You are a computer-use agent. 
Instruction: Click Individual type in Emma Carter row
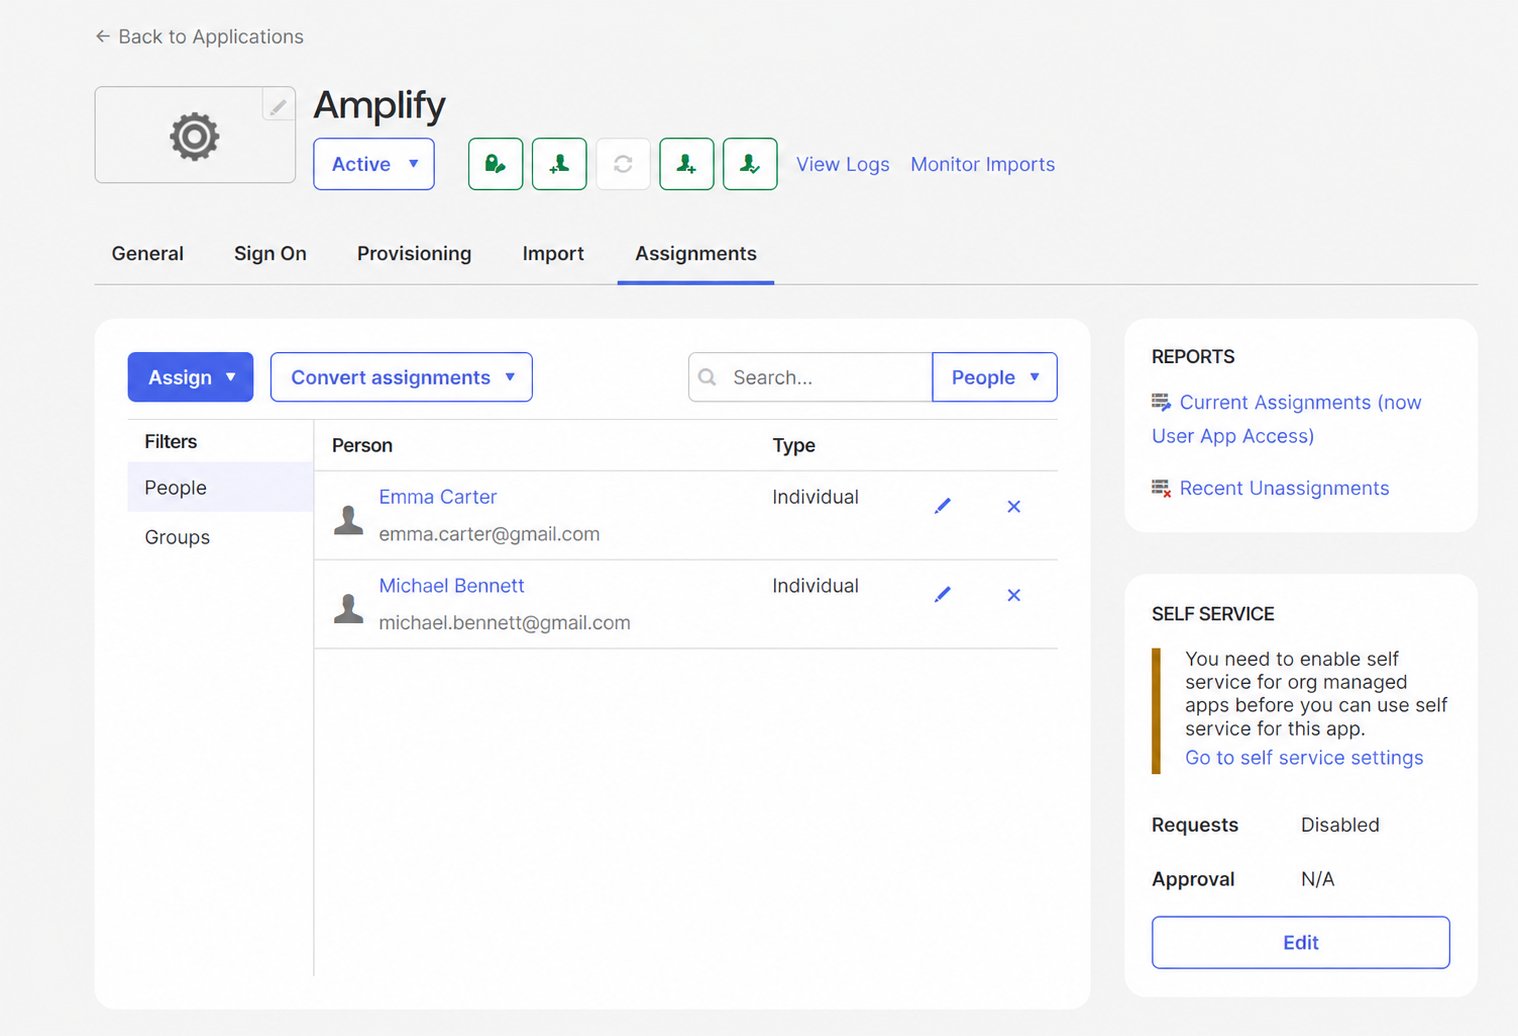815,497
